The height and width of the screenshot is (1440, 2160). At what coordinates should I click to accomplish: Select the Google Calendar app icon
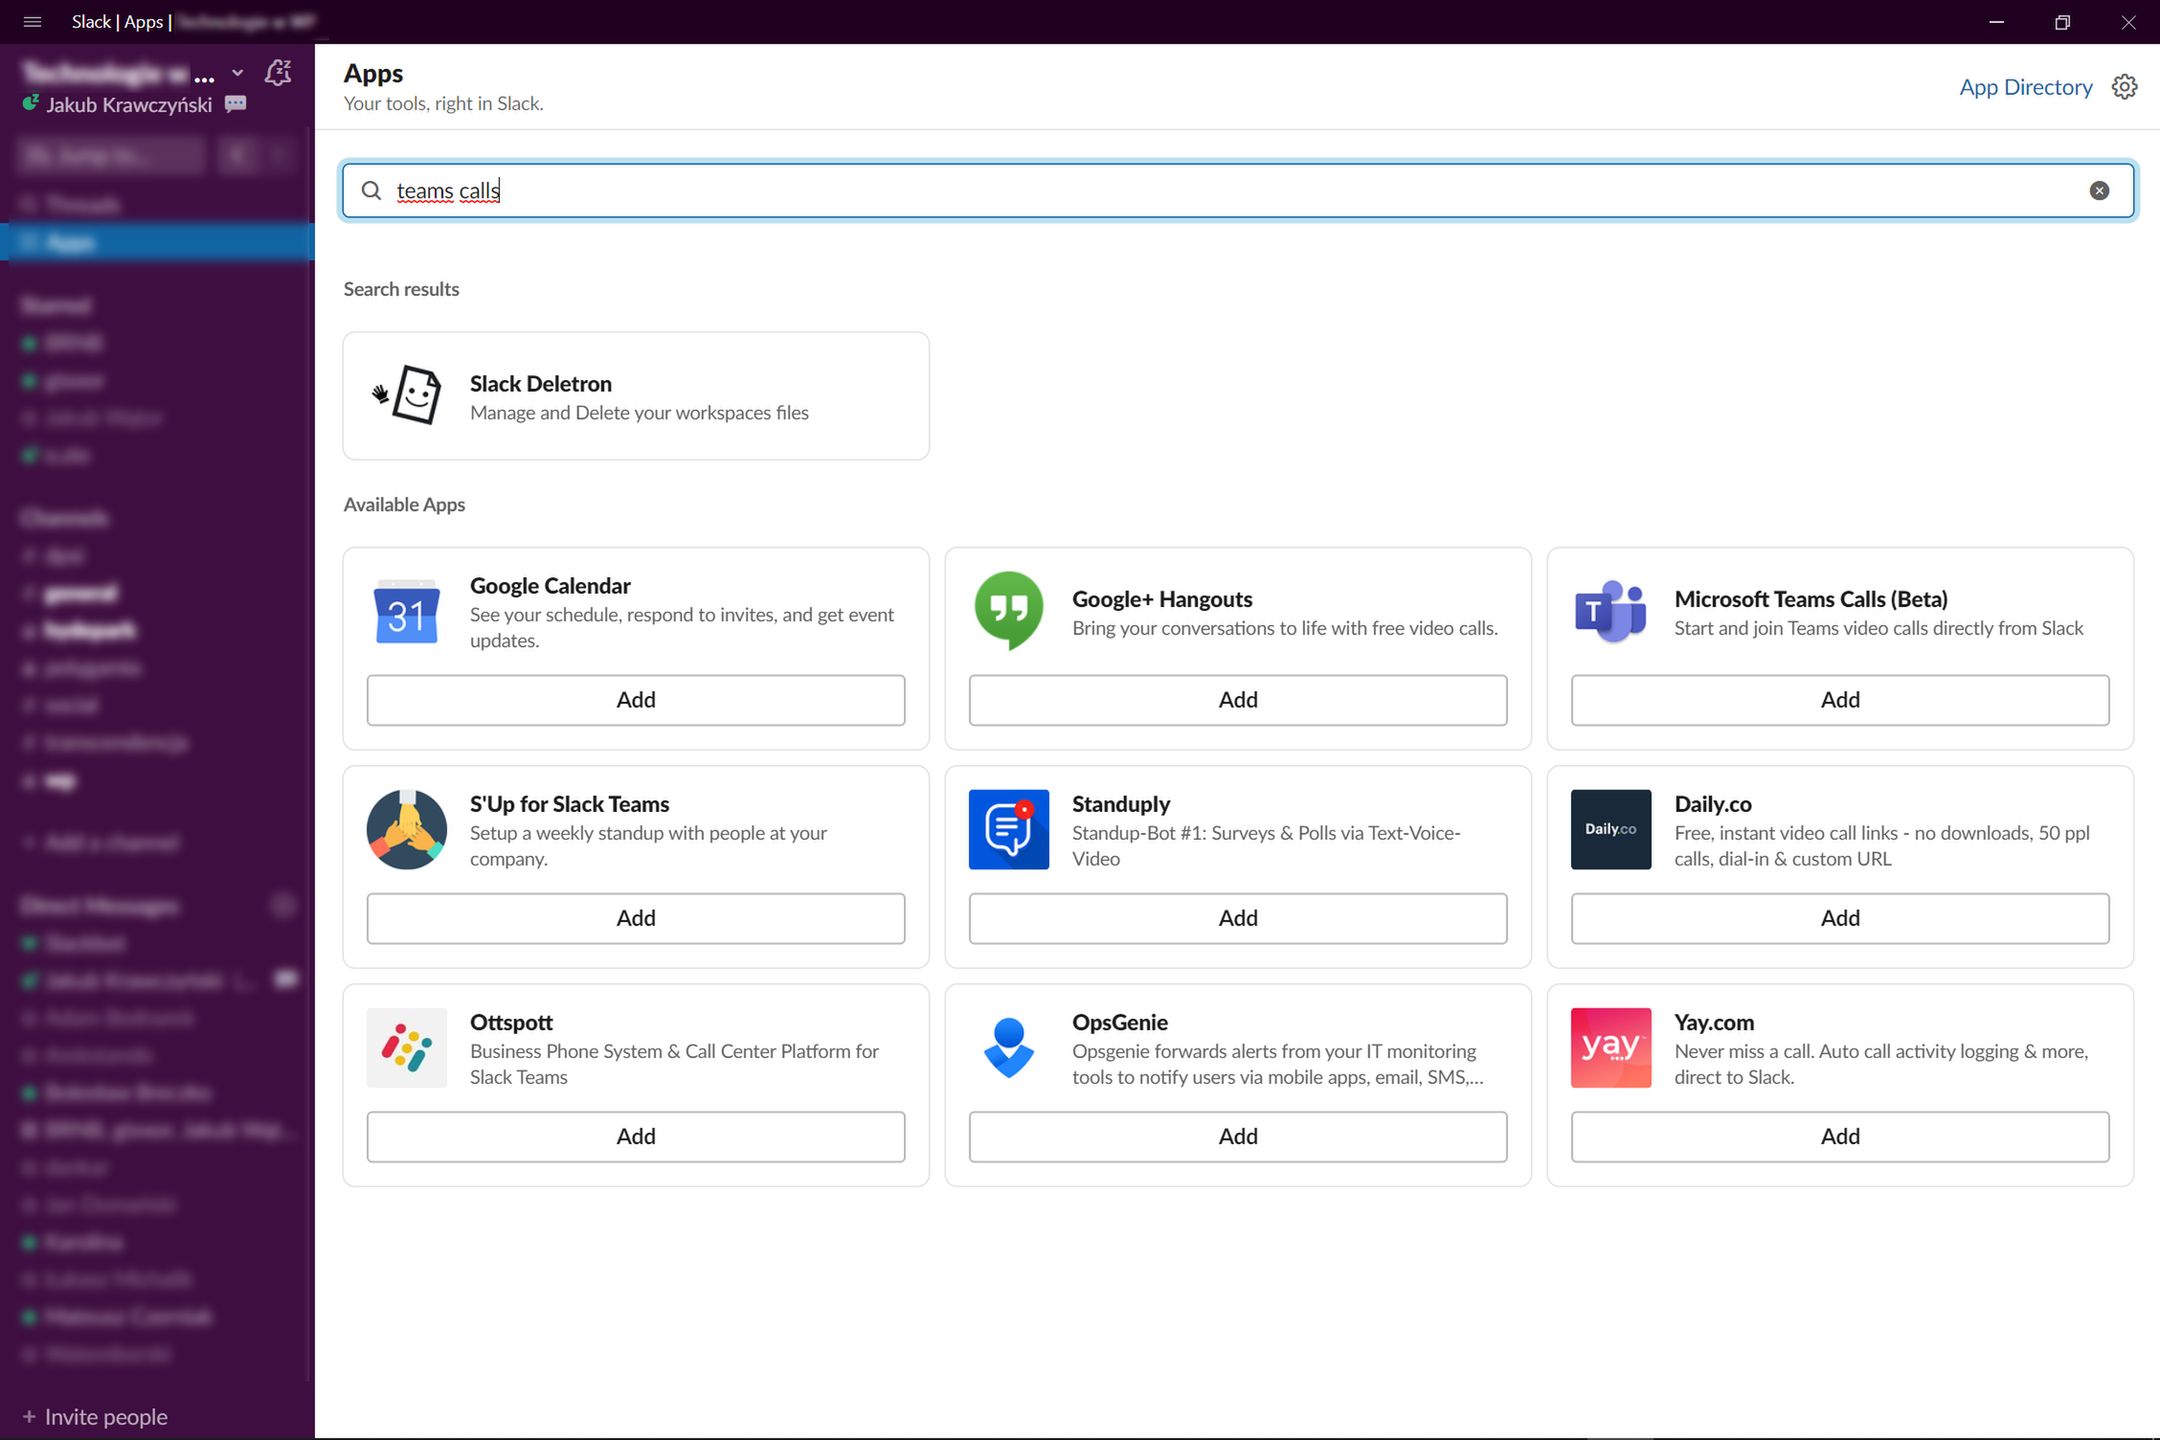click(406, 612)
